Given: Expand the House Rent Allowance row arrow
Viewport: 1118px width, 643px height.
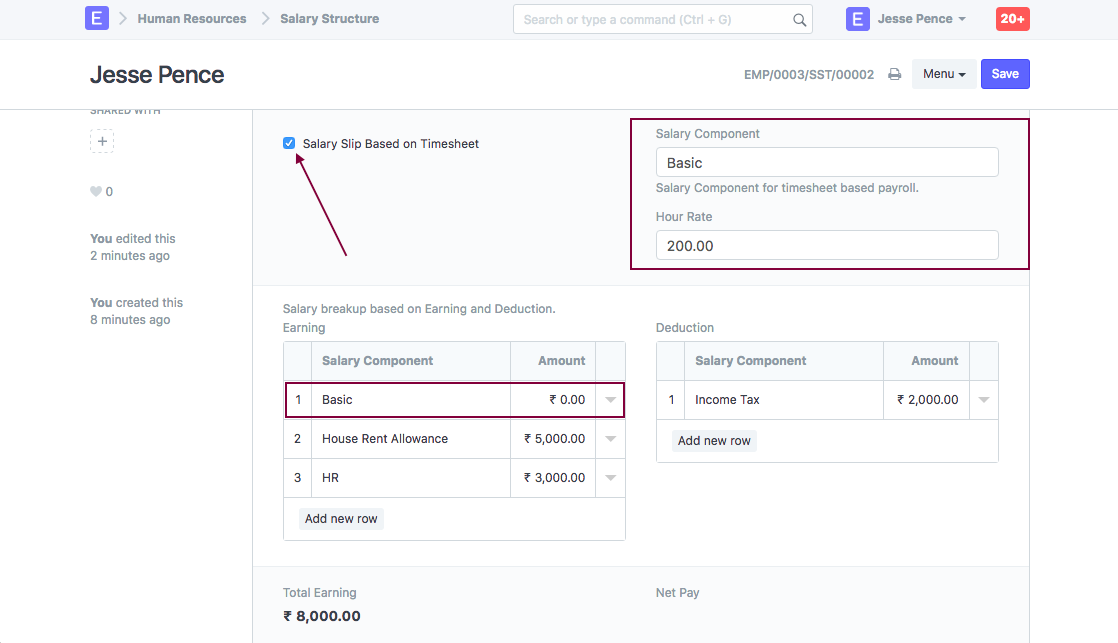Looking at the screenshot, I should point(610,439).
